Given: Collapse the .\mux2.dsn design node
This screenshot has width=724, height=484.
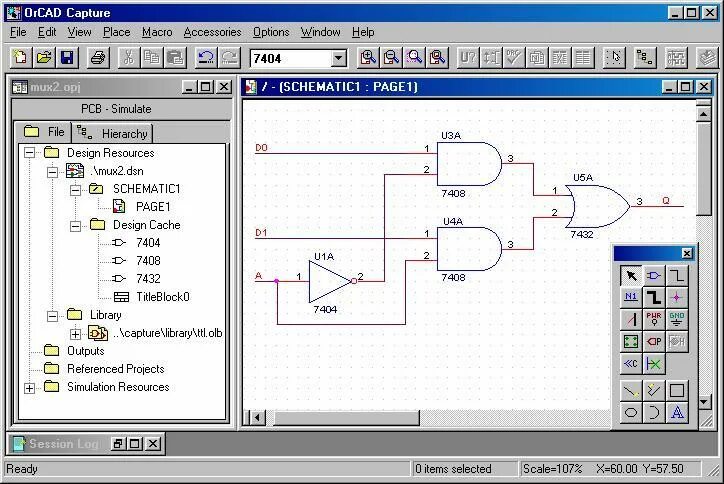Looking at the screenshot, I should pos(53,171).
